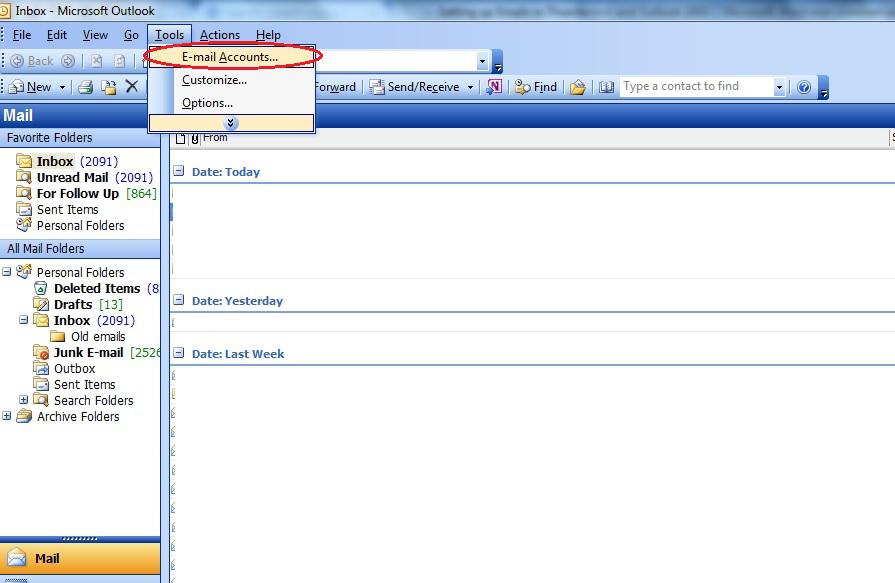Click the Find button
This screenshot has height=583, width=895.
click(x=535, y=87)
